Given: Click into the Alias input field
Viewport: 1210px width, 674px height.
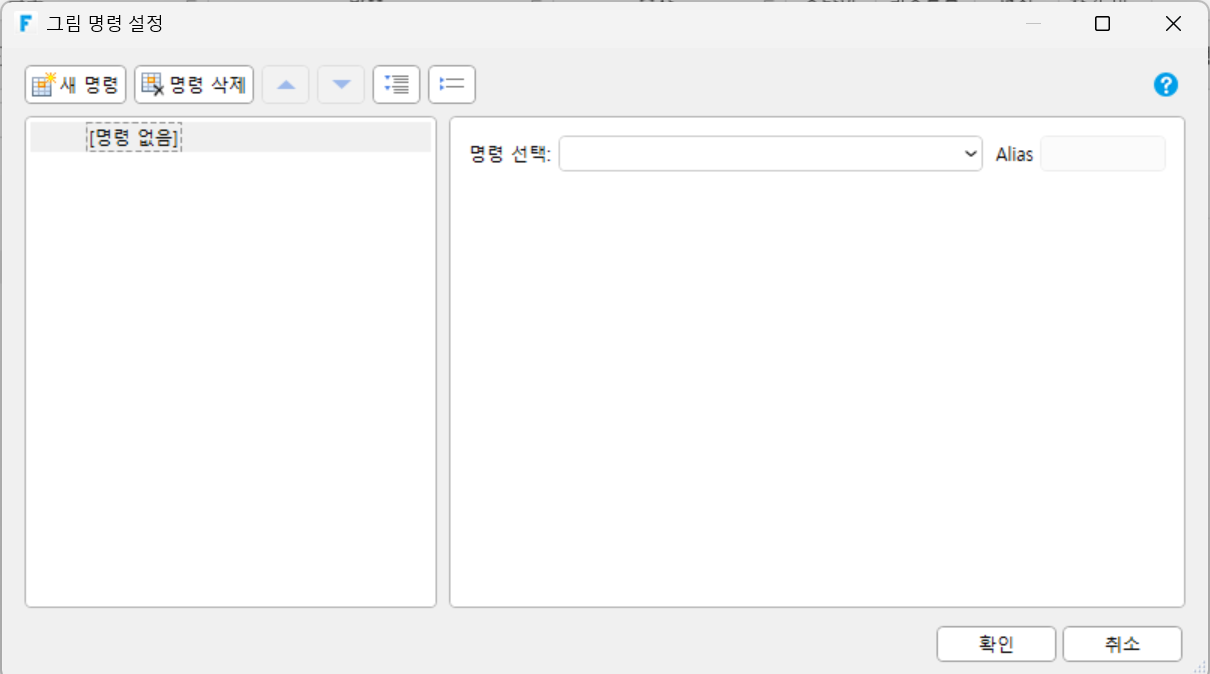Looking at the screenshot, I should point(1103,154).
